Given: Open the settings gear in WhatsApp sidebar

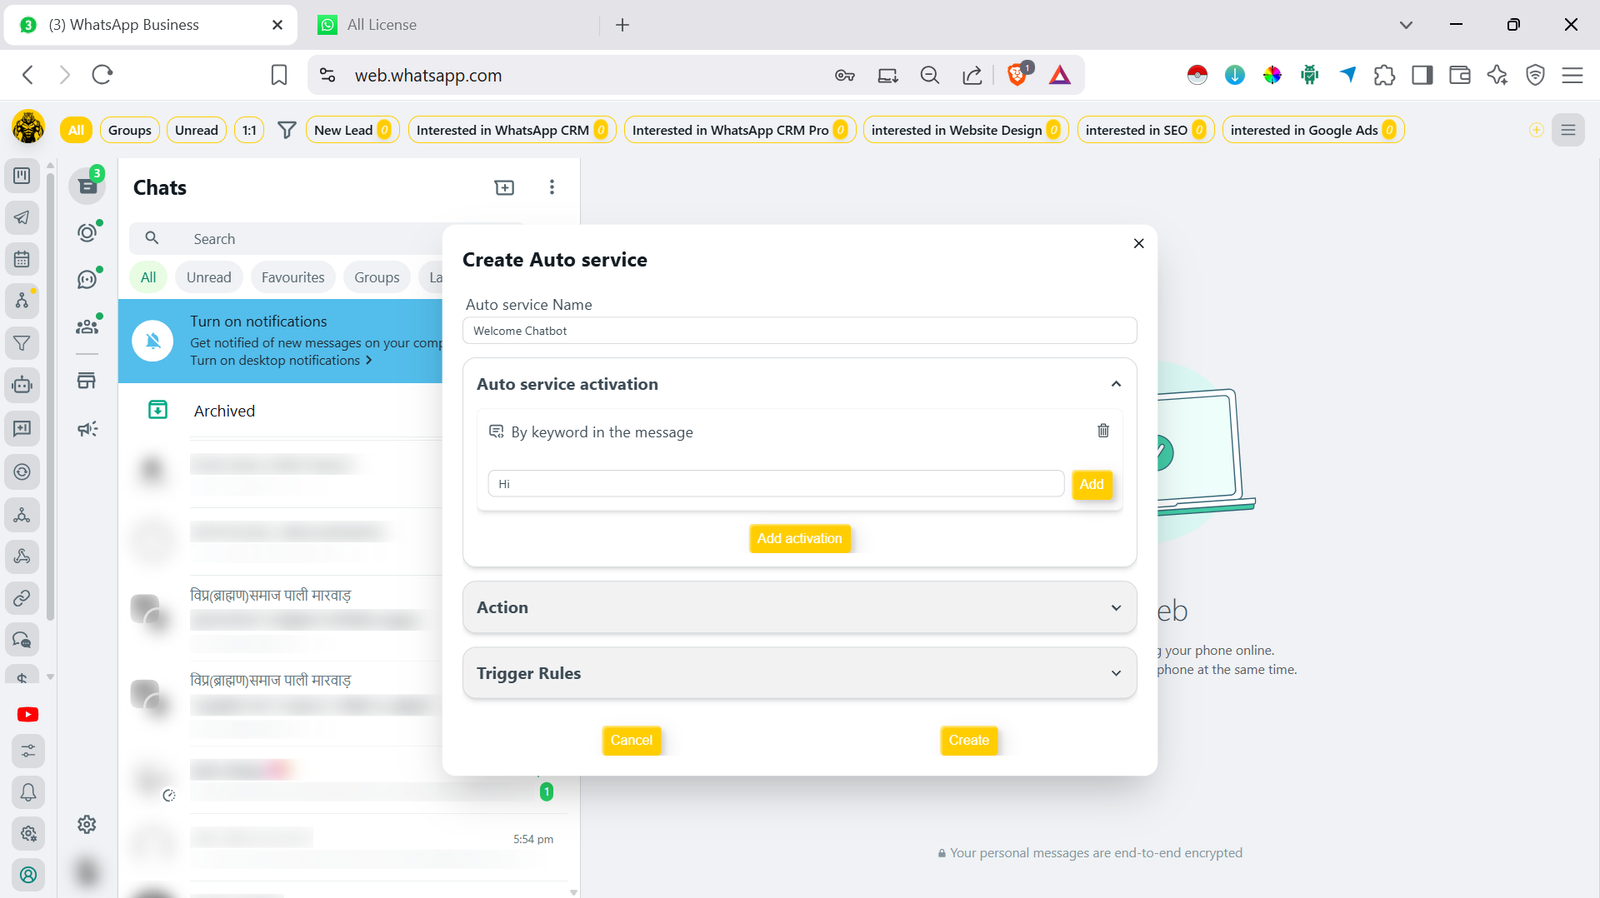Looking at the screenshot, I should [87, 825].
